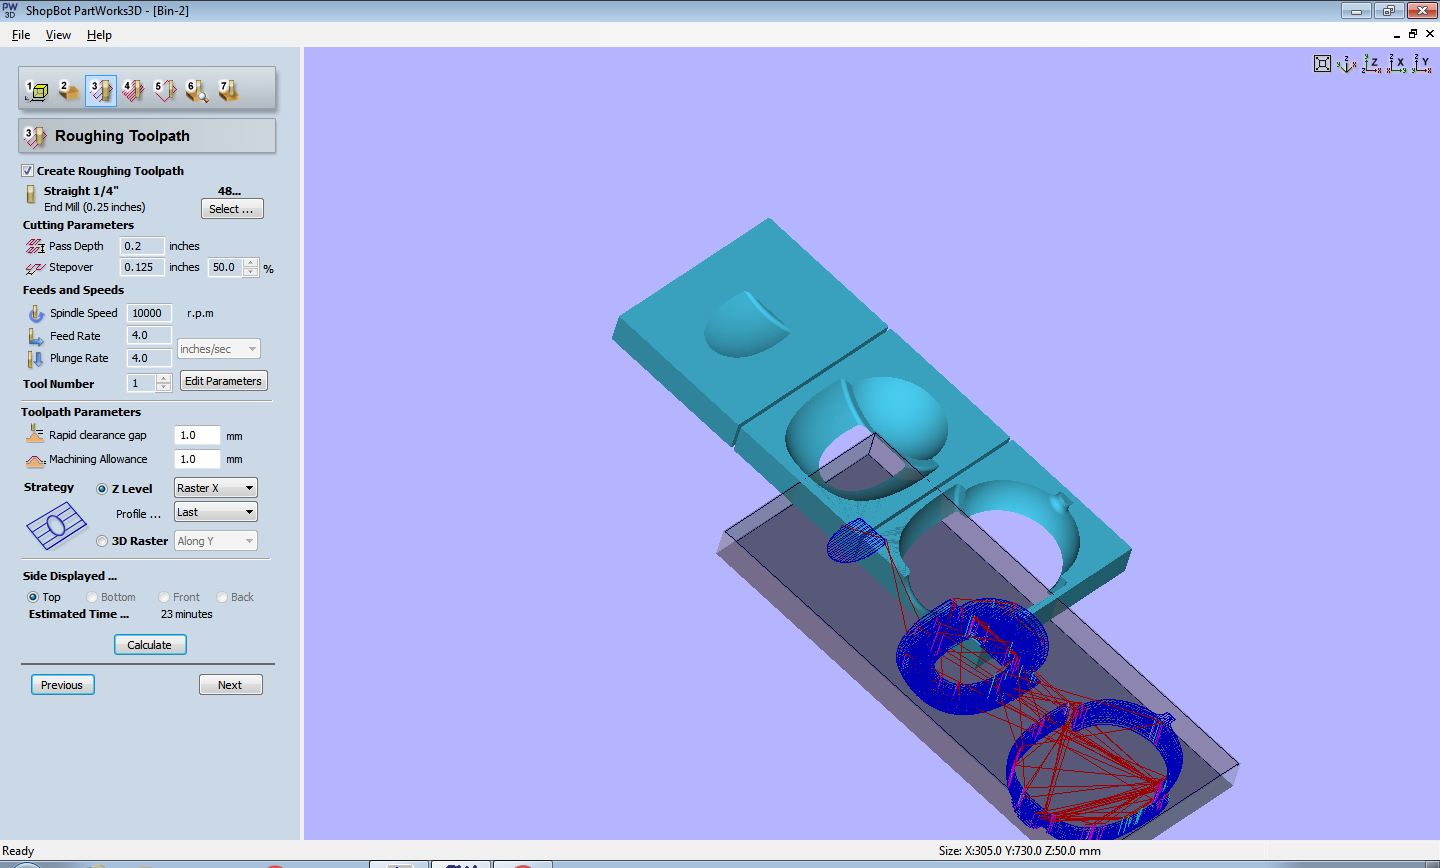Toggle Create Roughing Toolpath checkbox
This screenshot has height=868, width=1440.
pyautogui.click(x=28, y=171)
